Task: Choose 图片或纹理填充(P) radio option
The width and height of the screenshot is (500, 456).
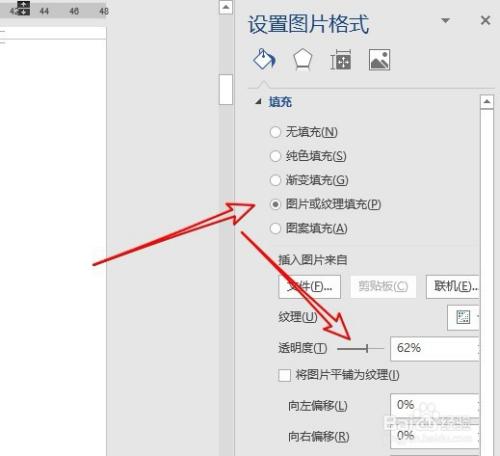Action: 275,204
